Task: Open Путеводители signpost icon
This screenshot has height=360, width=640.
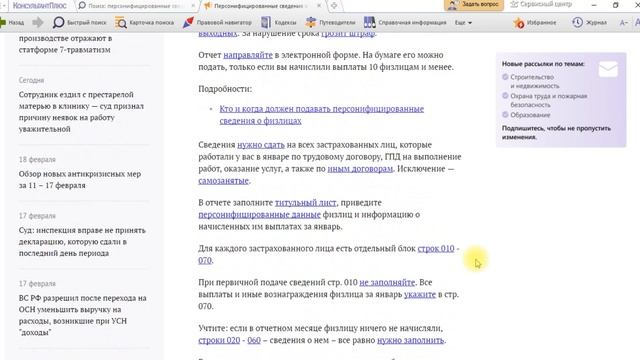Action: point(311,22)
